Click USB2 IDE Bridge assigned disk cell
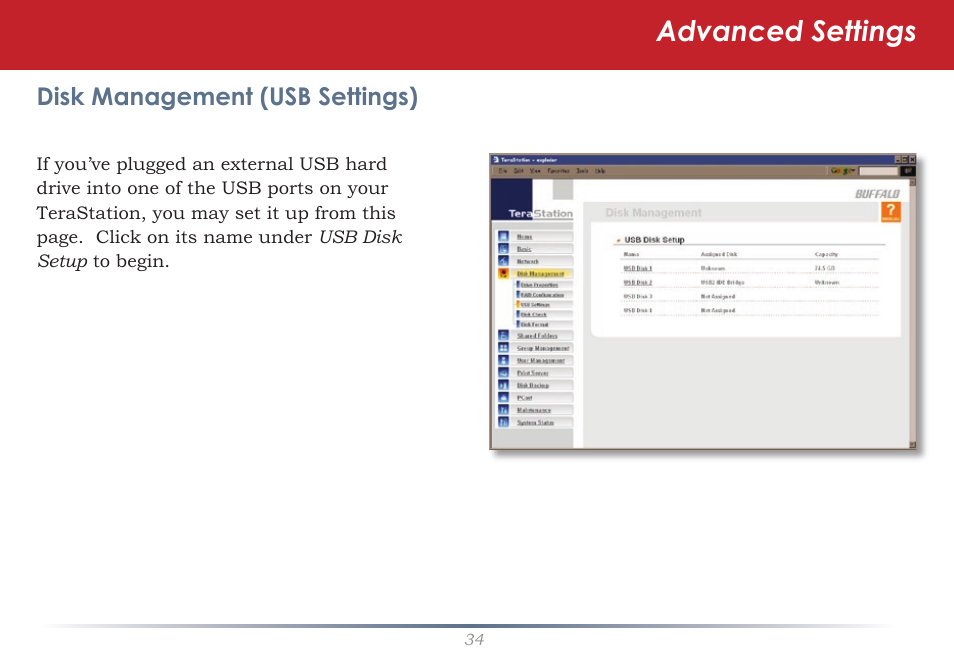Screen dimensions: 954x661 click(x=722, y=282)
